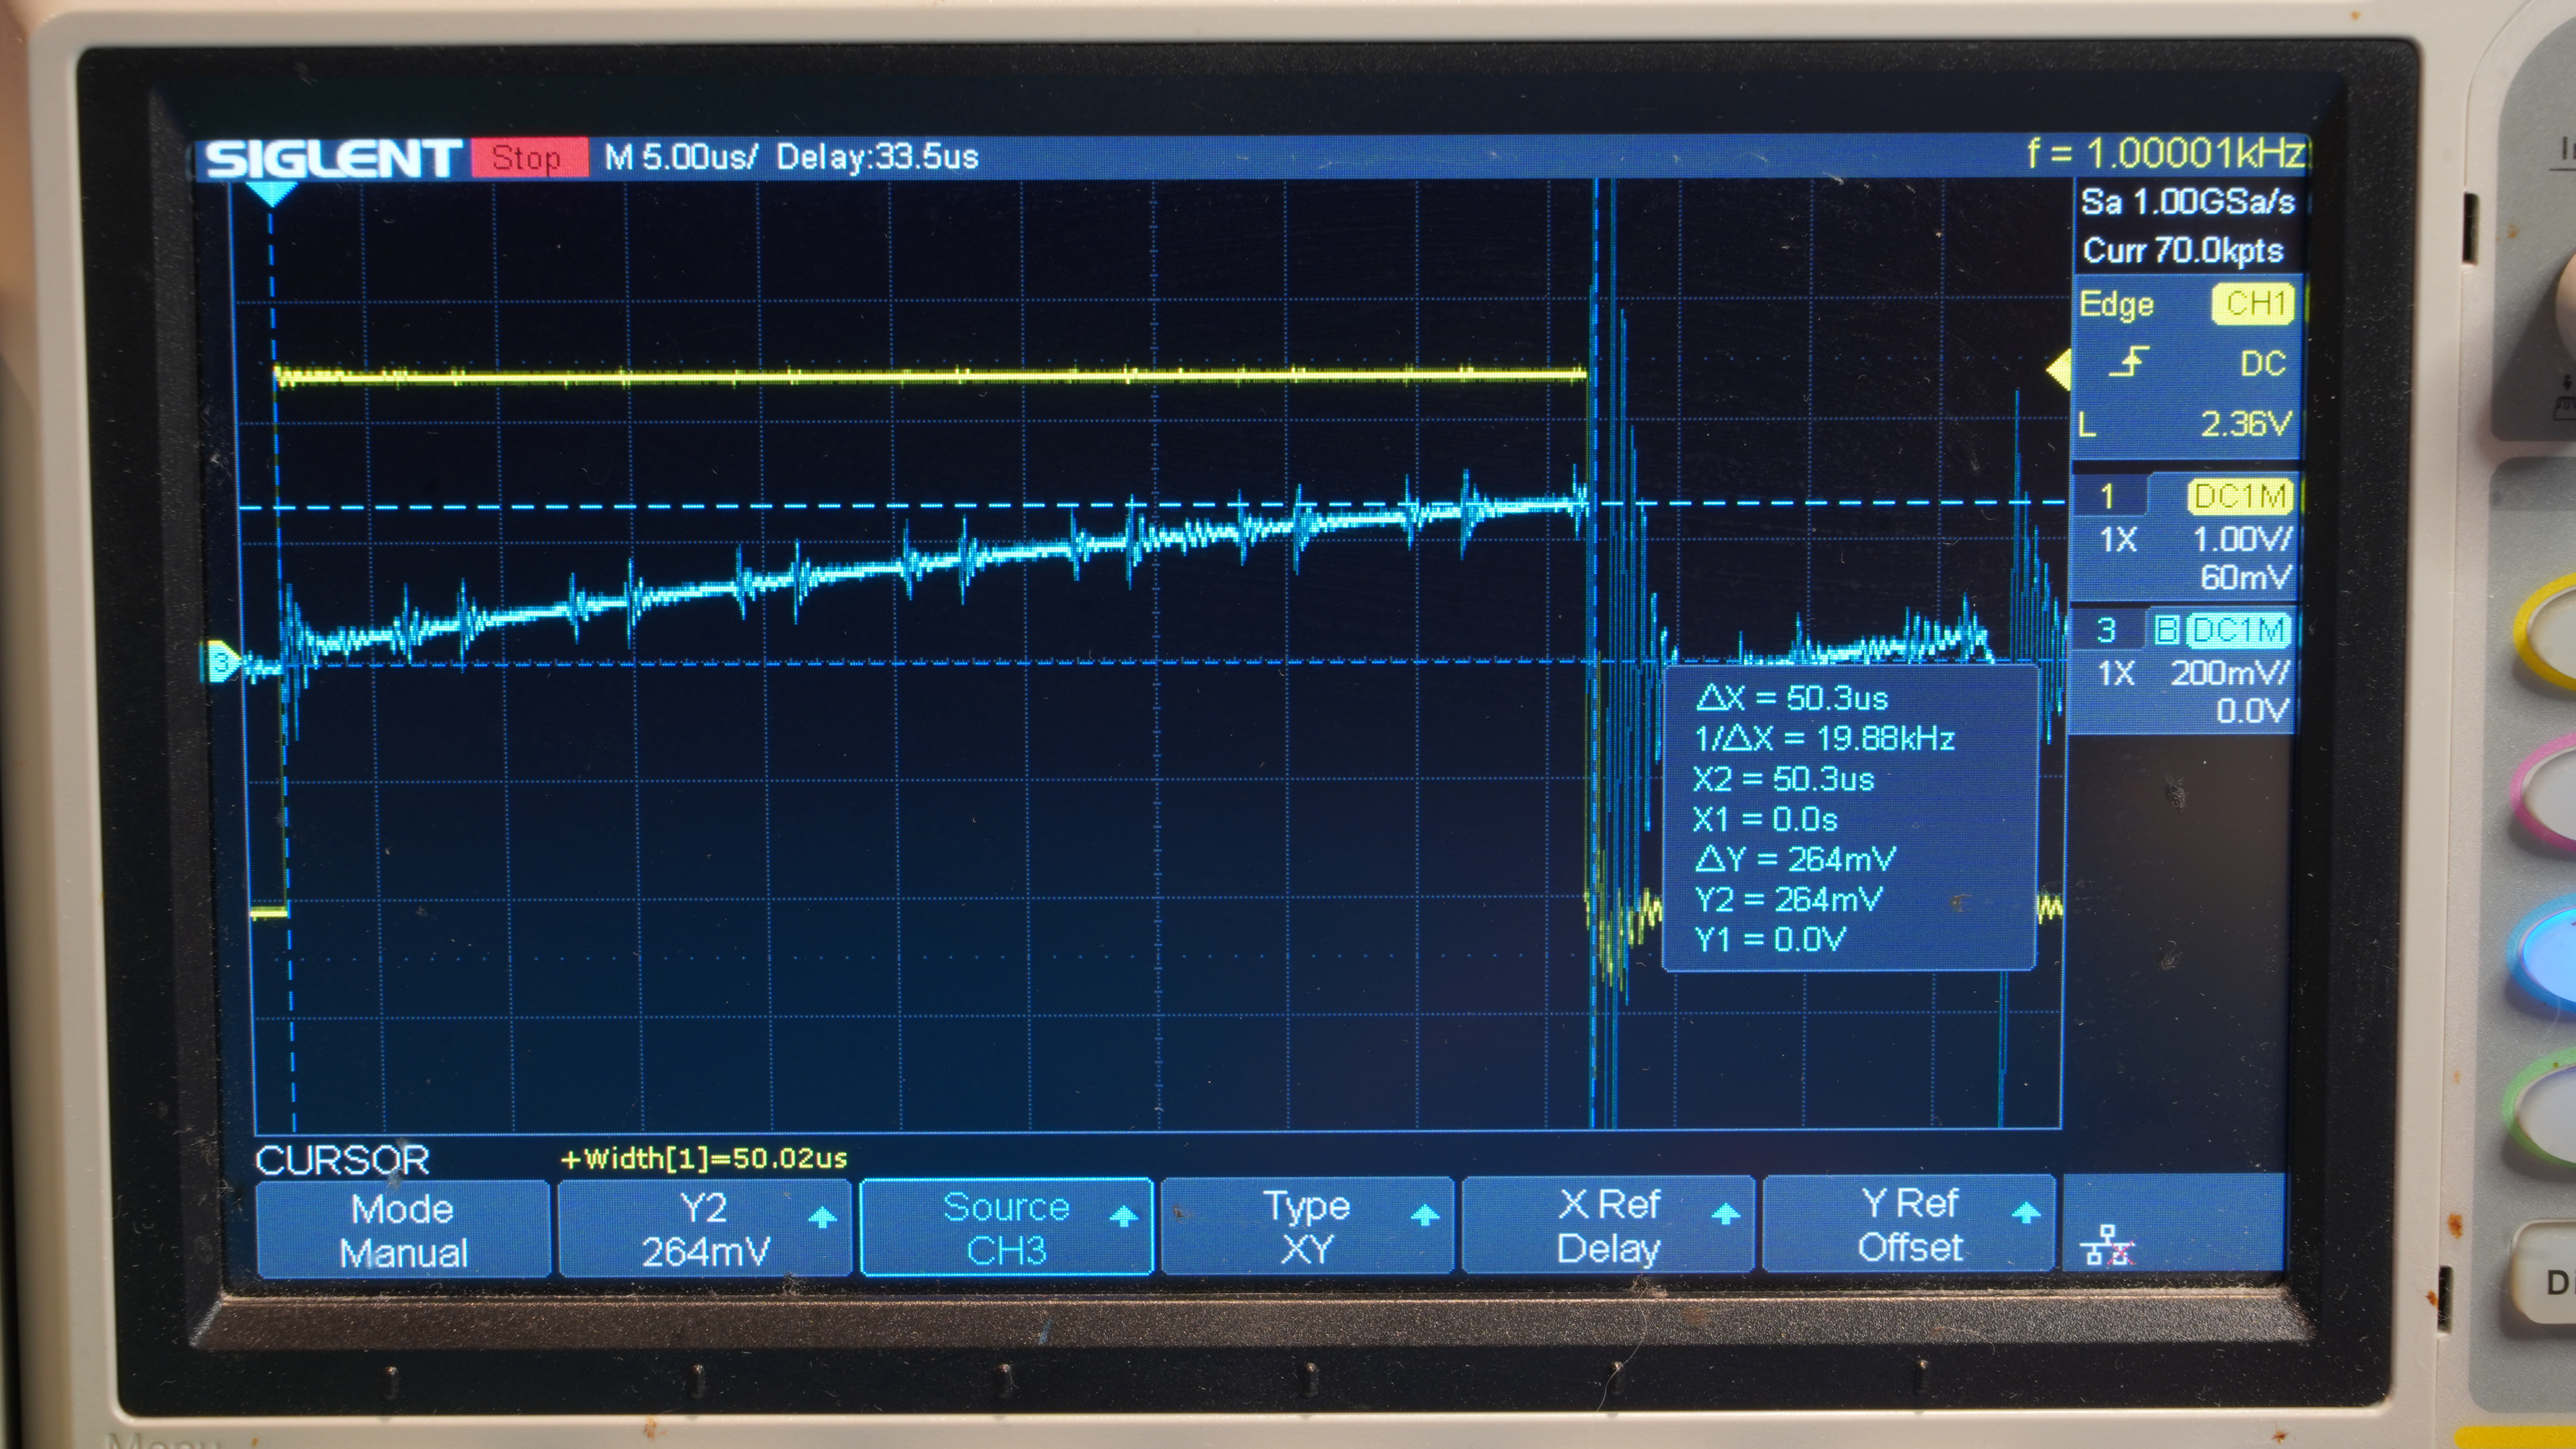The height and width of the screenshot is (1449, 2576).
Task: Click the SIGLENT logo
Action: (x=331, y=158)
